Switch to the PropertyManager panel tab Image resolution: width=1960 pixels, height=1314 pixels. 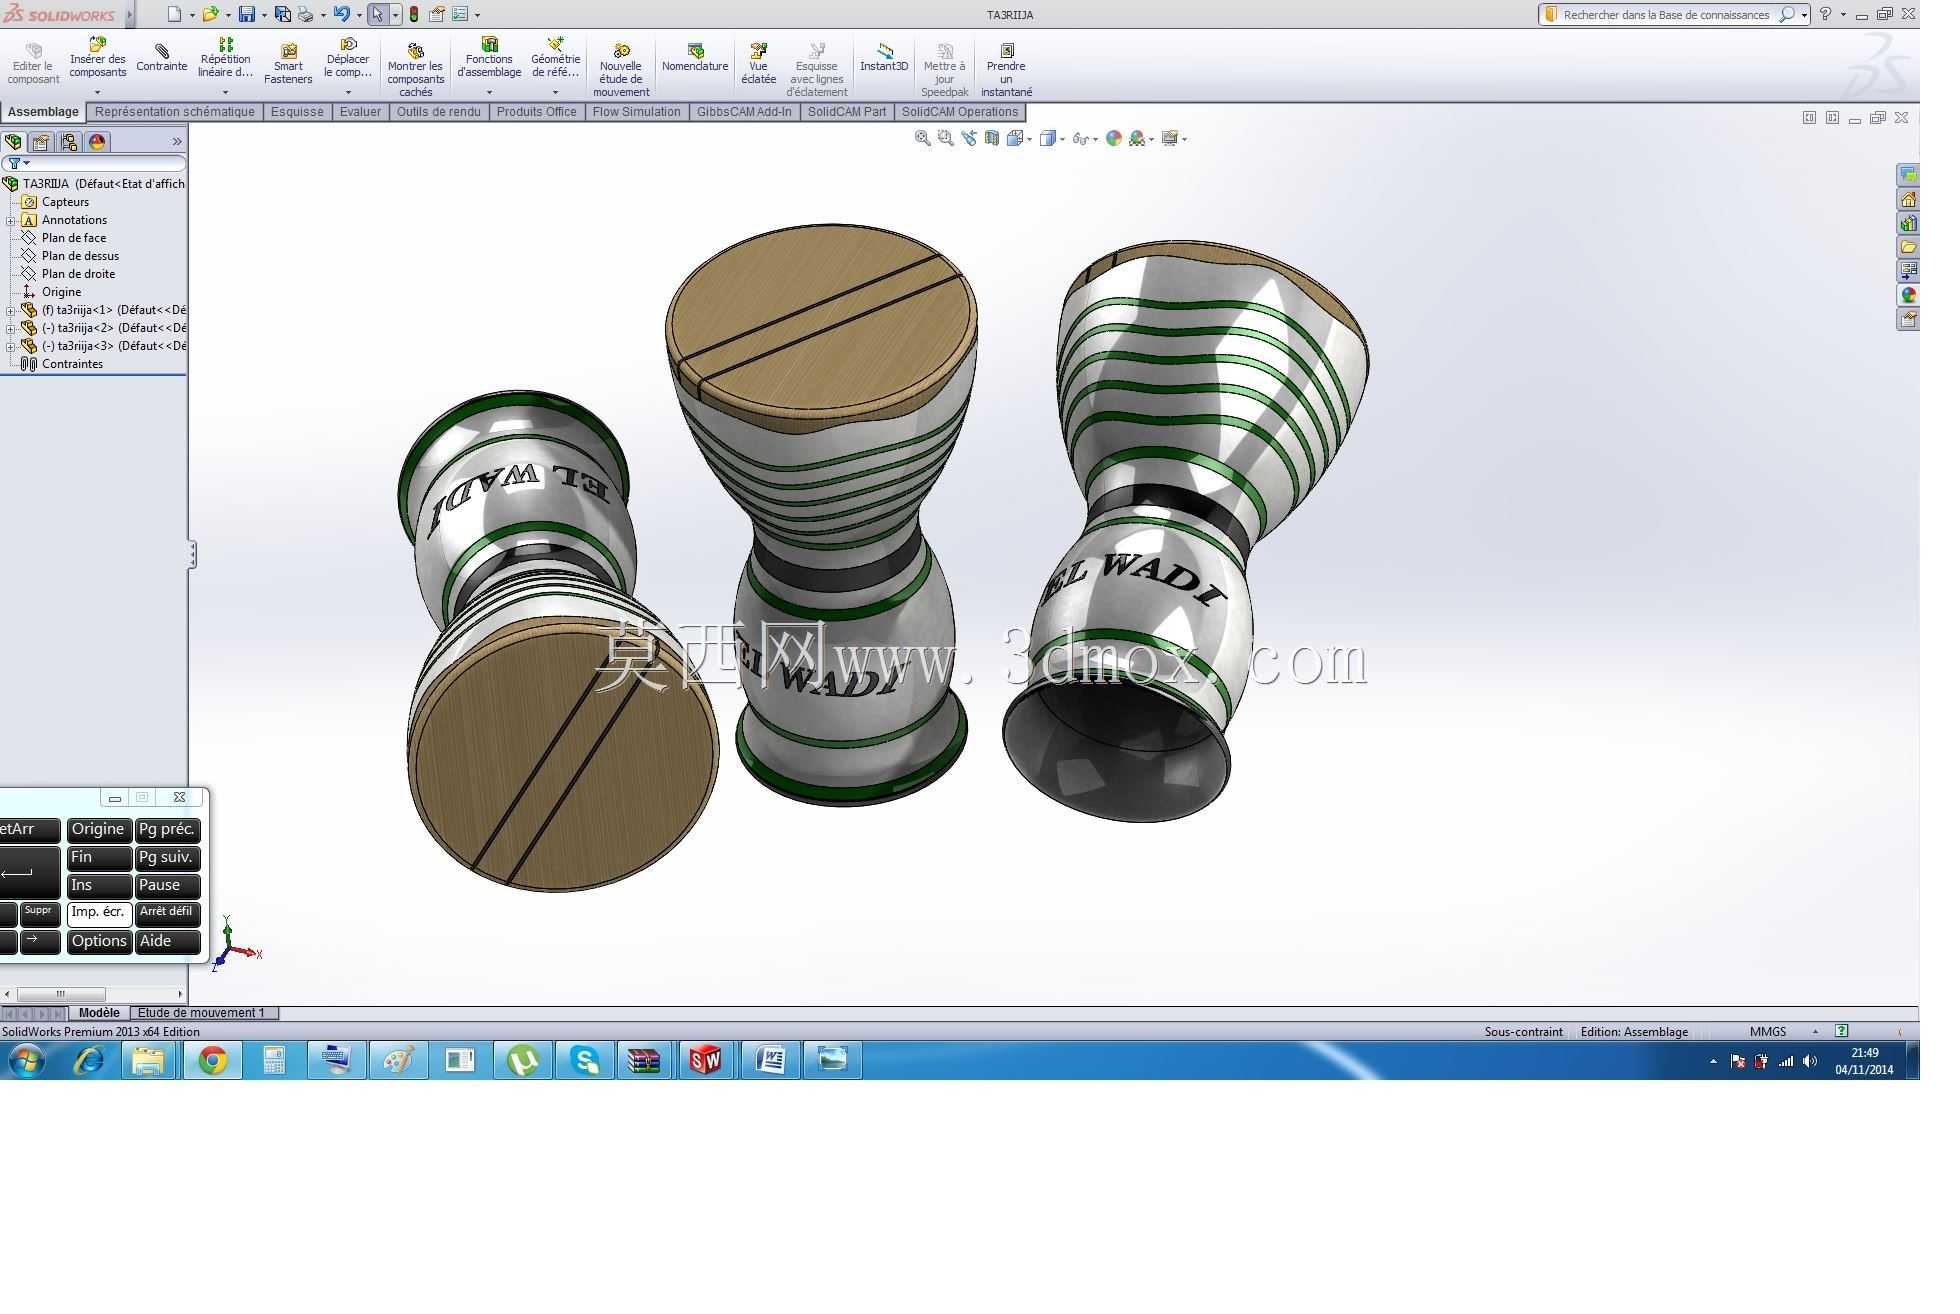click(41, 142)
